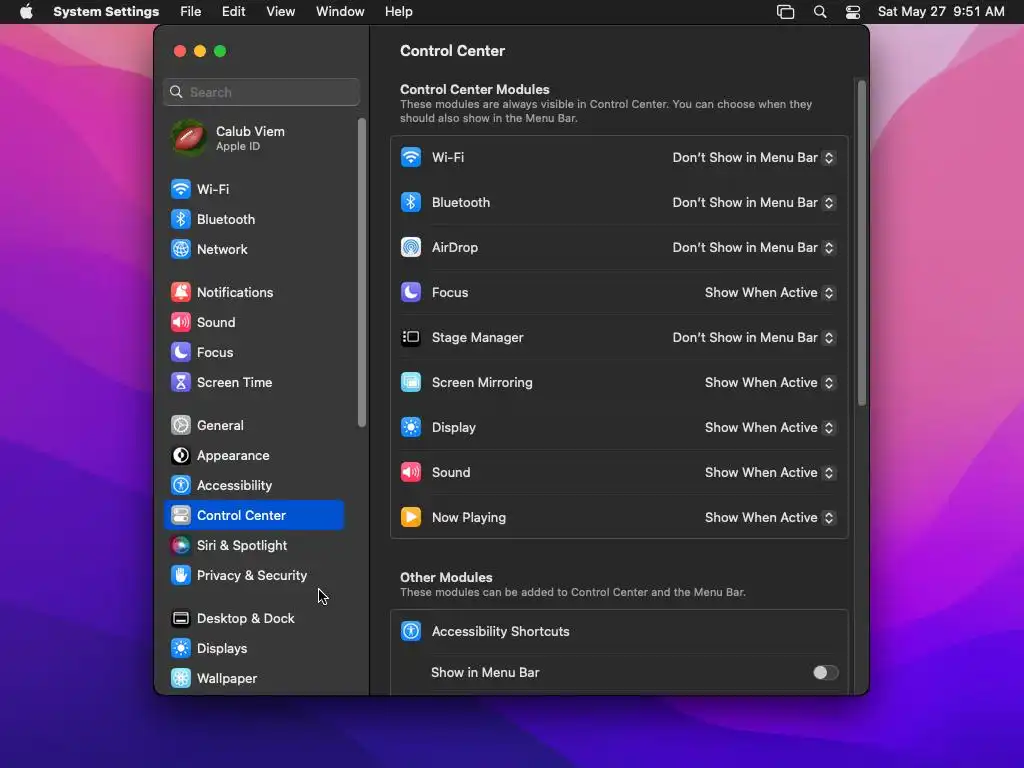Open the Display Show When Active dropdown
Viewport: 1024px width, 768px height.
point(770,428)
